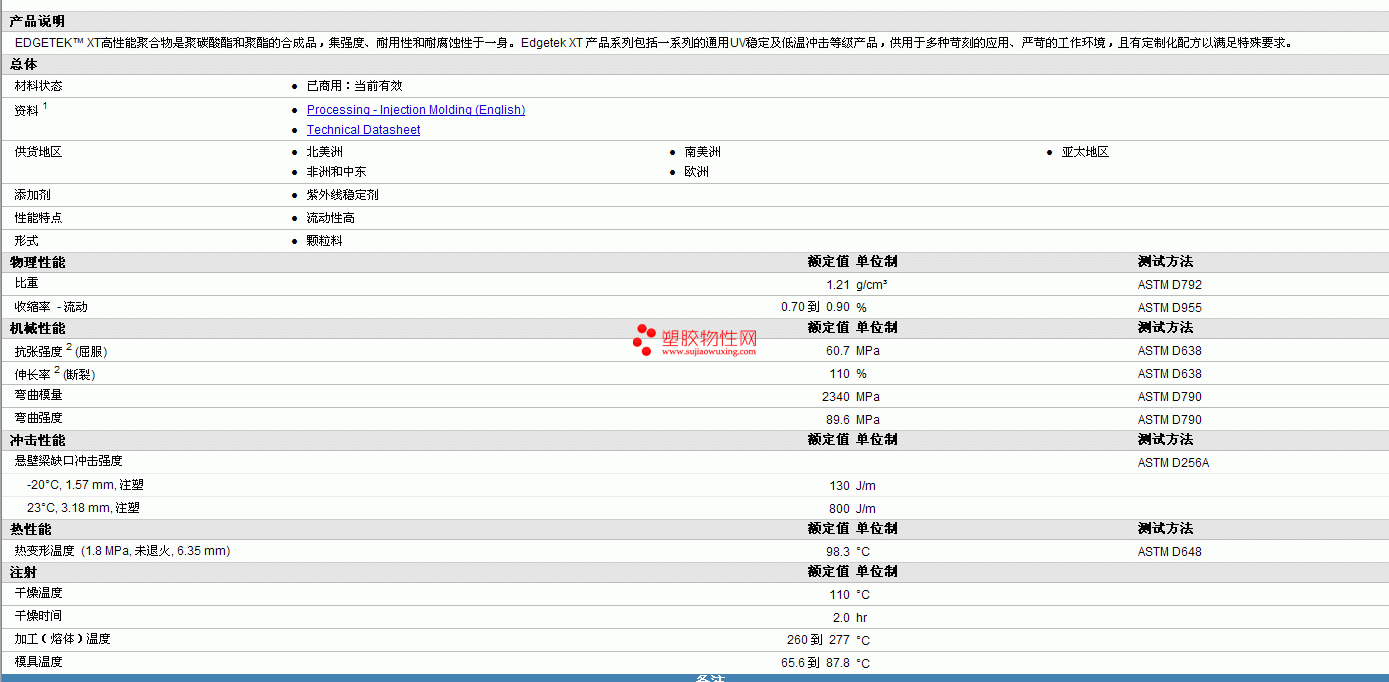Viewport: 1389px width, 682px height.
Task: Select the 比重 row label
Action: coord(26,284)
